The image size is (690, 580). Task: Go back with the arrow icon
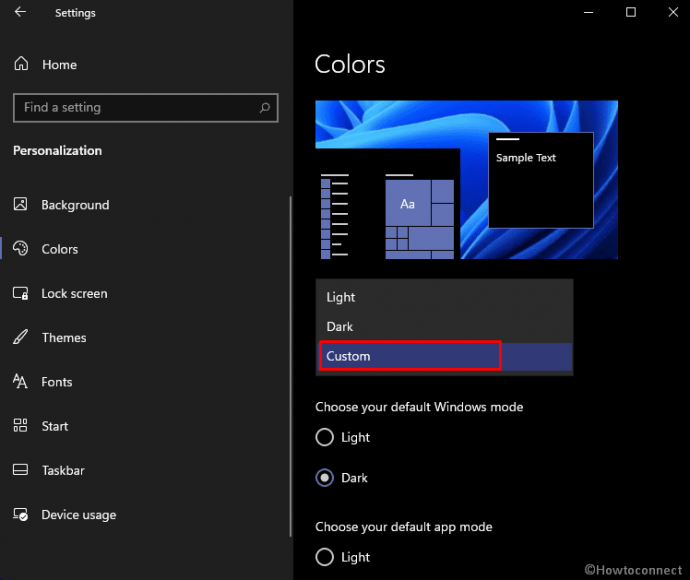20,12
